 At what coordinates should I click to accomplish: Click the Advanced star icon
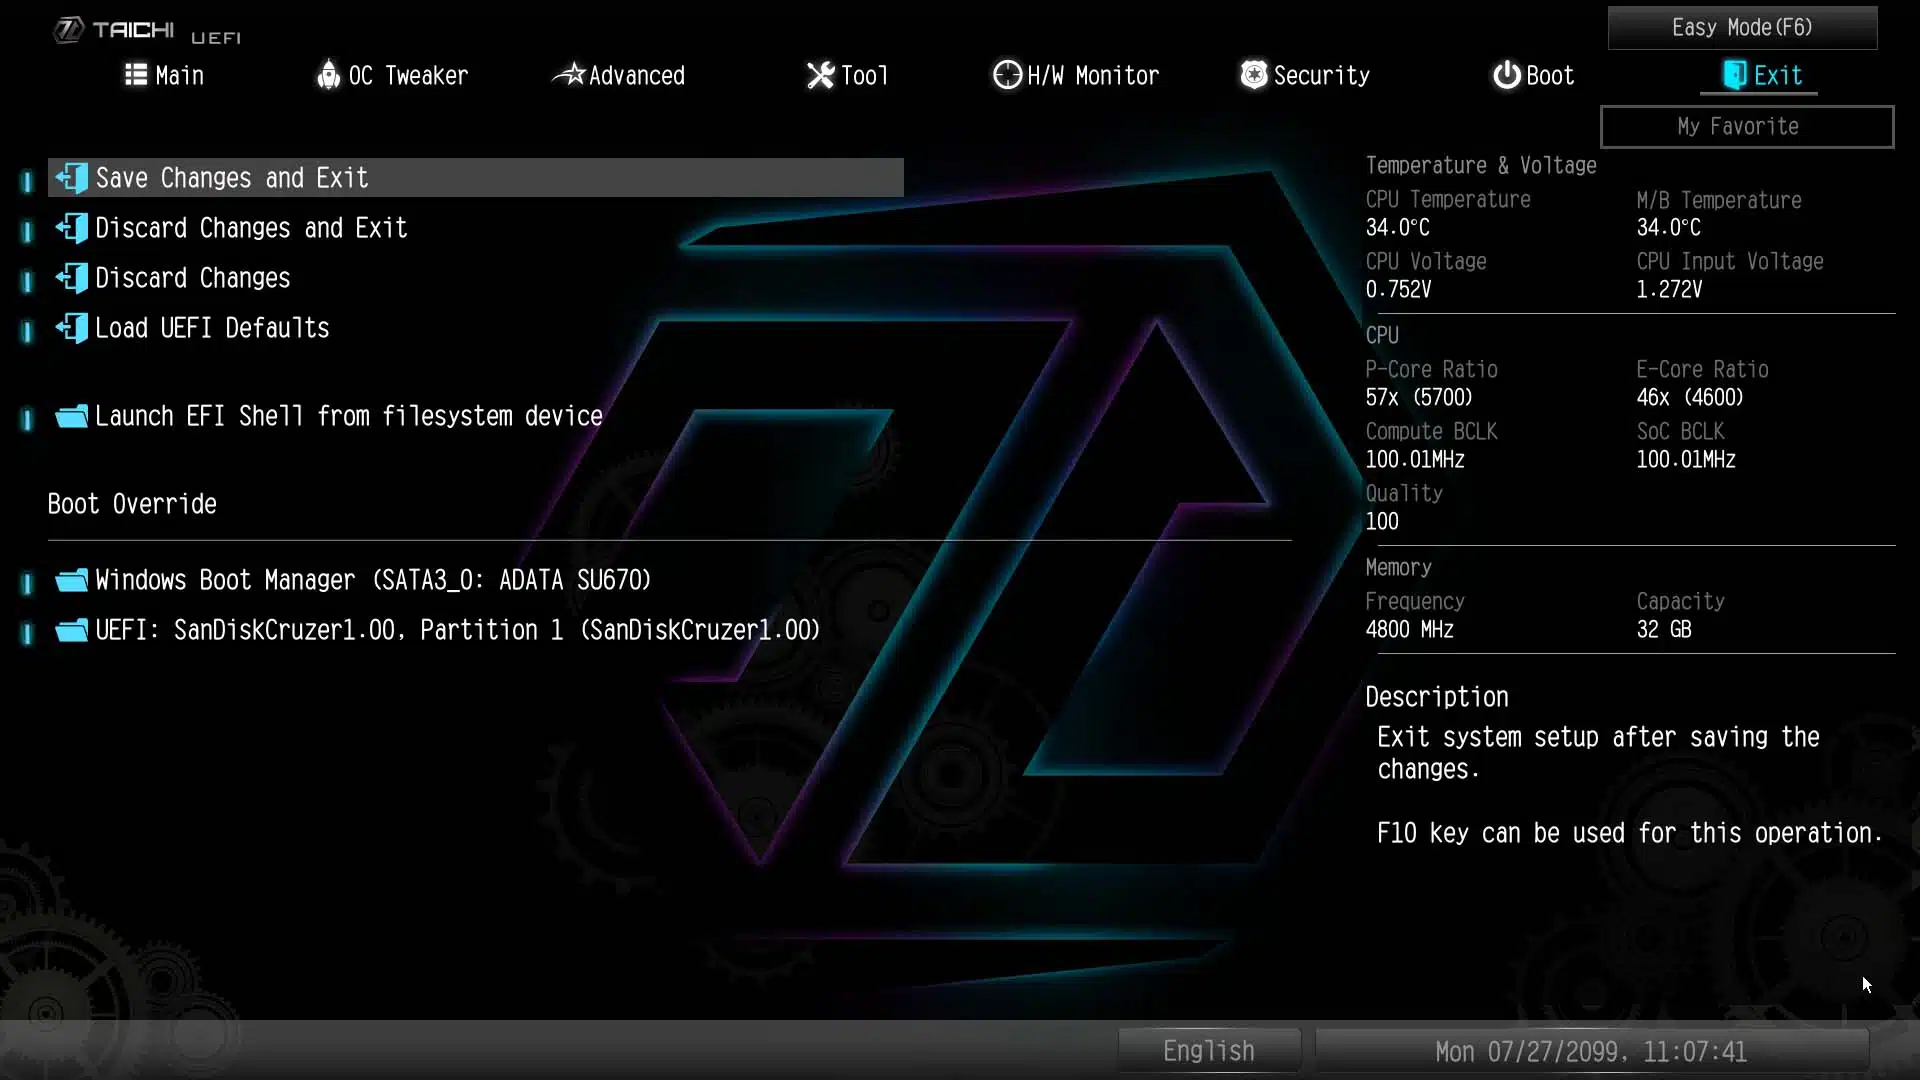[x=569, y=74]
